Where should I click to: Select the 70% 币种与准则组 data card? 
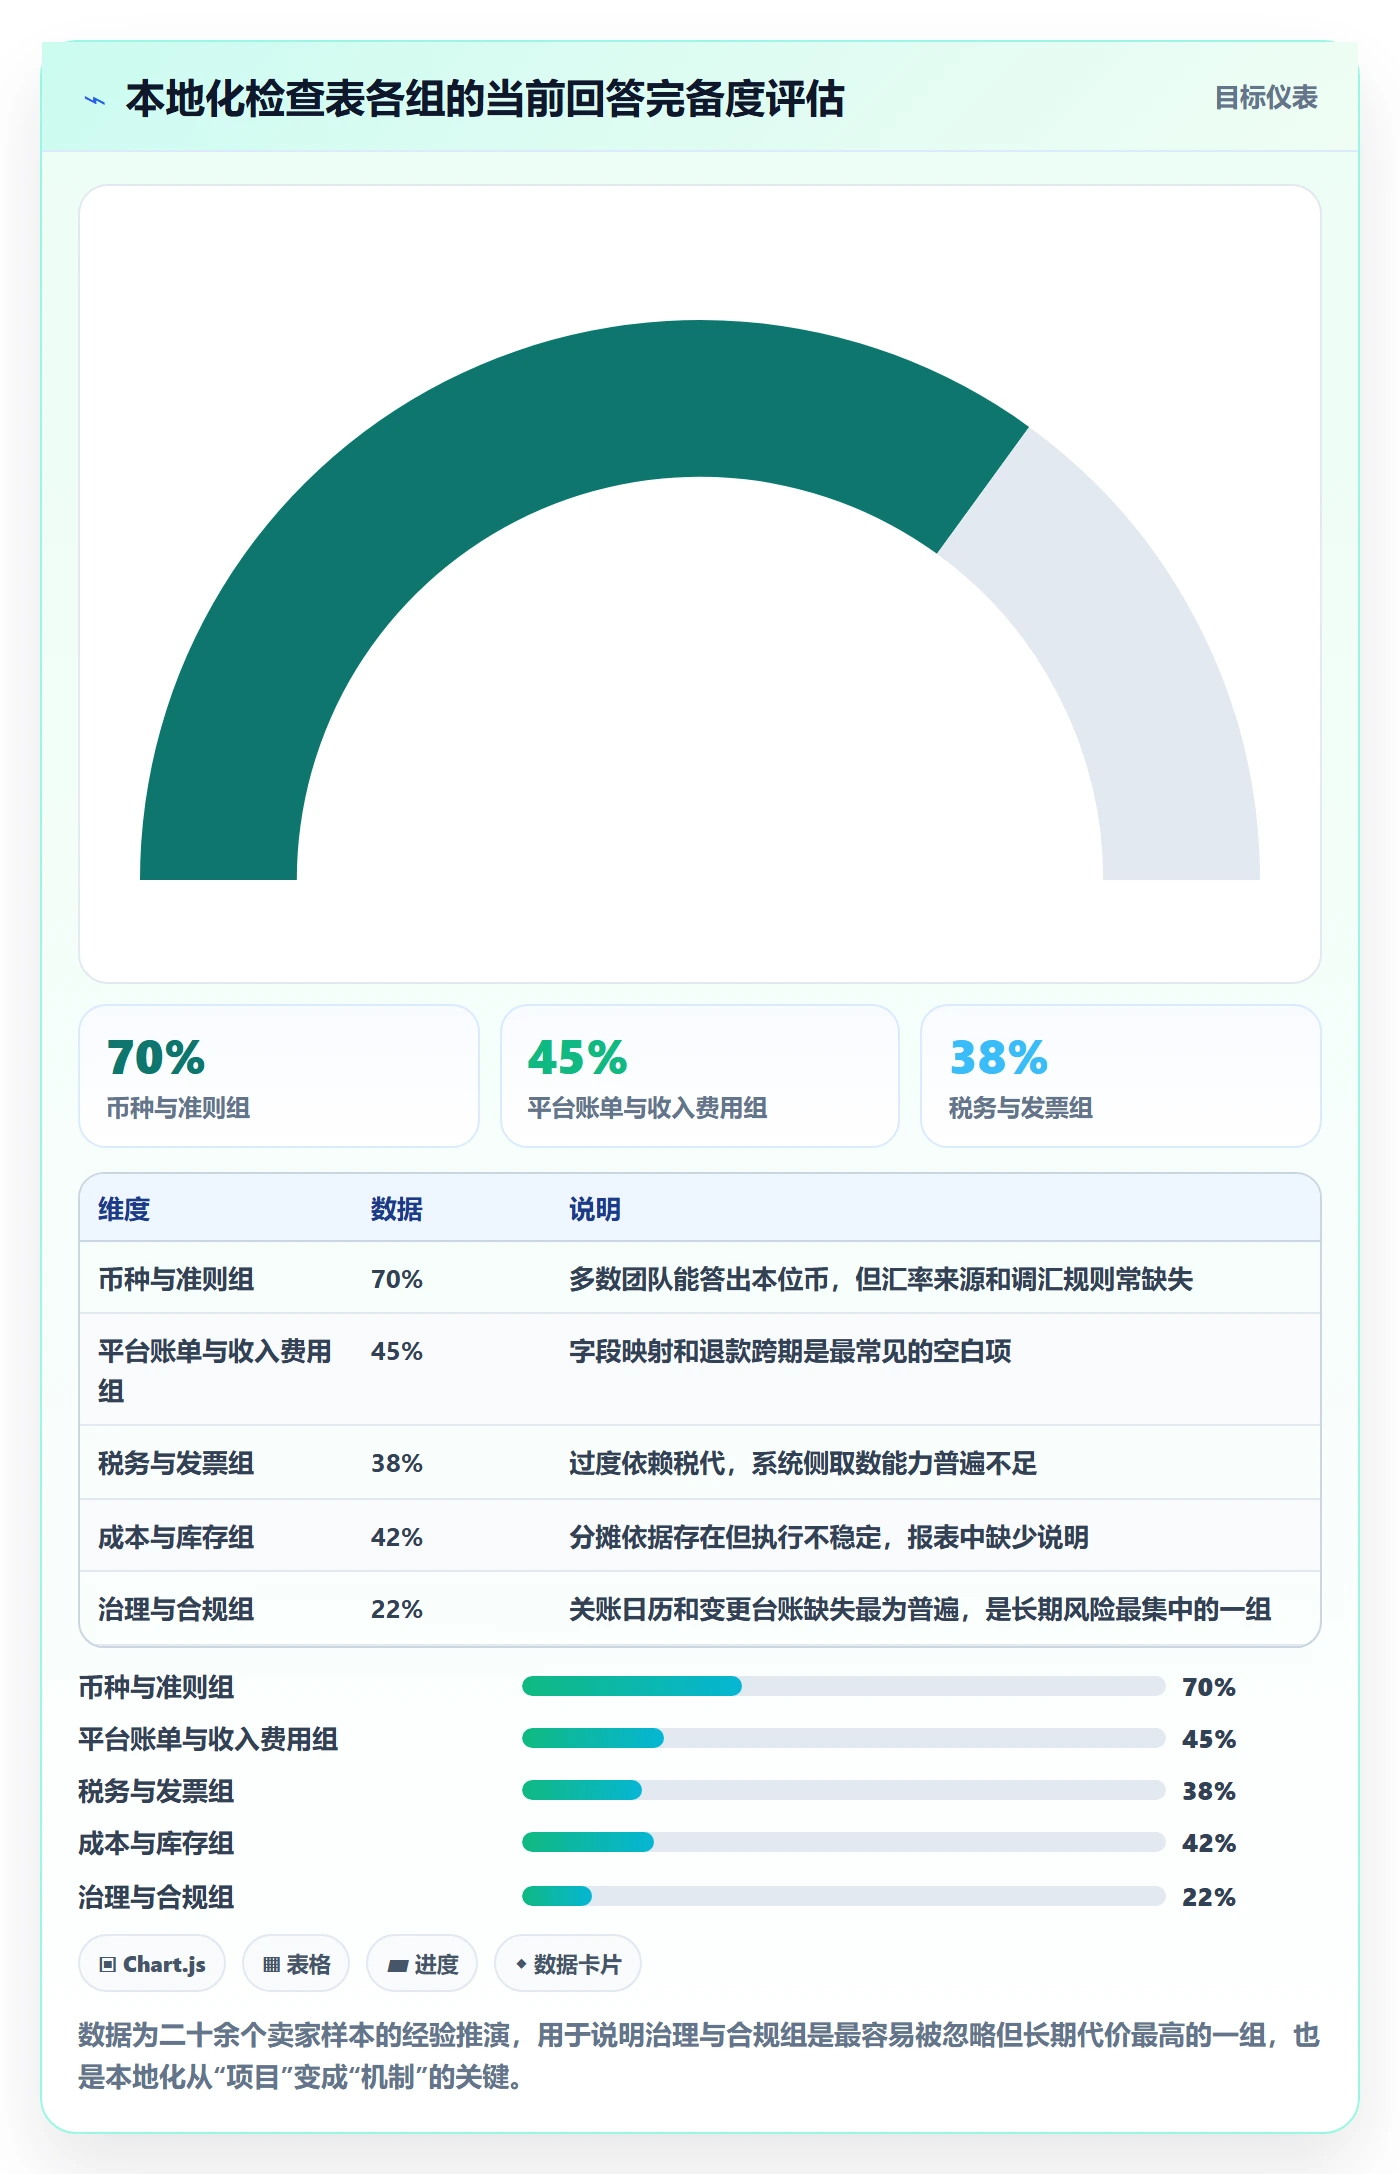pos(279,1076)
